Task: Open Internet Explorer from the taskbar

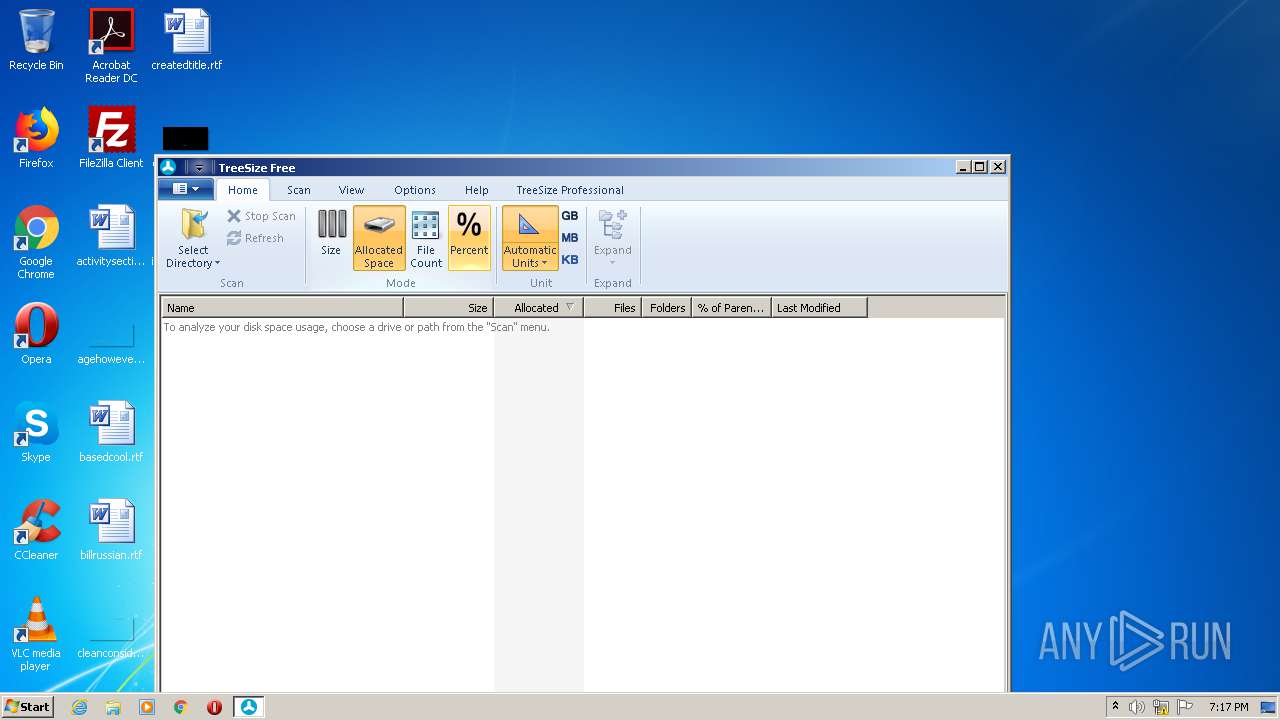Action: click(x=79, y=707)
